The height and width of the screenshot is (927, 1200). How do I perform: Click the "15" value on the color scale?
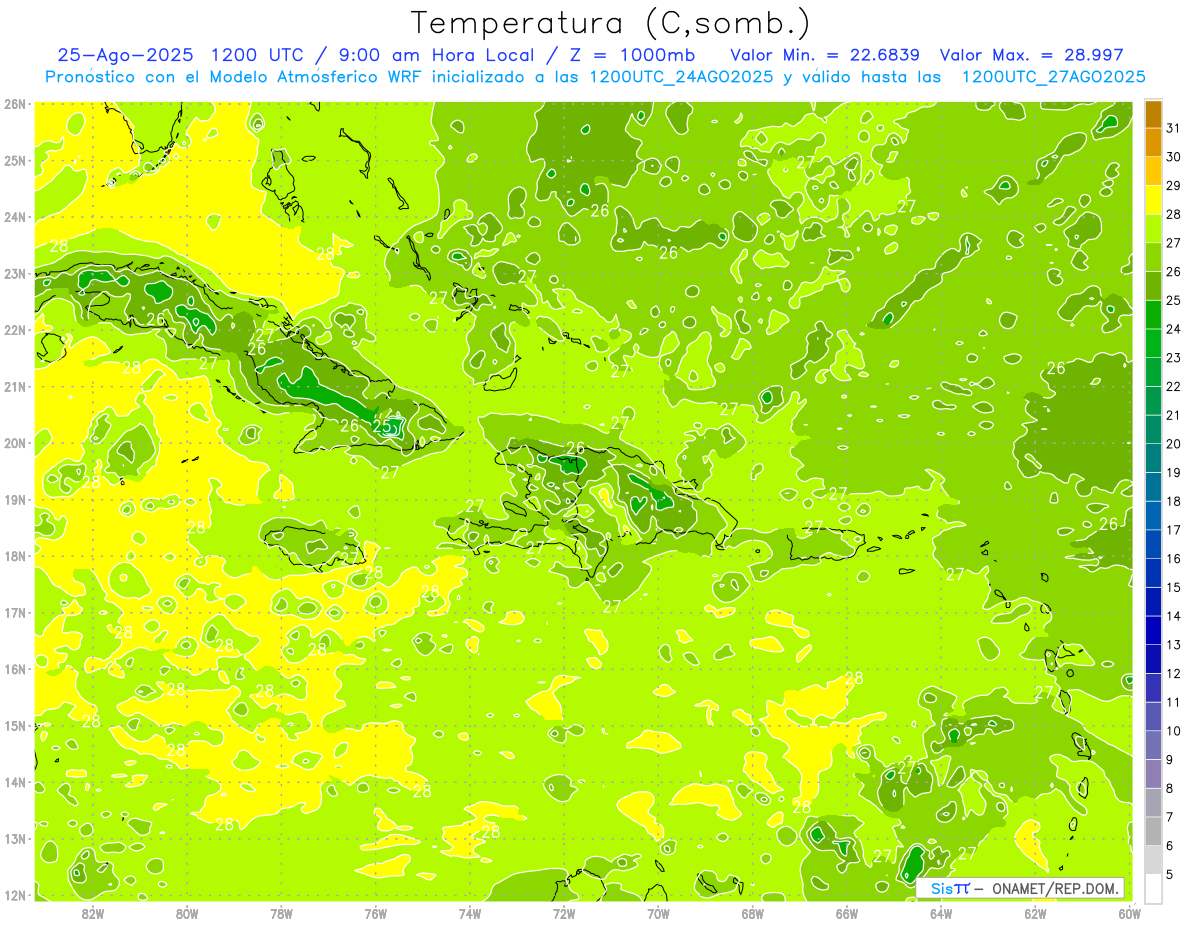pos(1174,588)
